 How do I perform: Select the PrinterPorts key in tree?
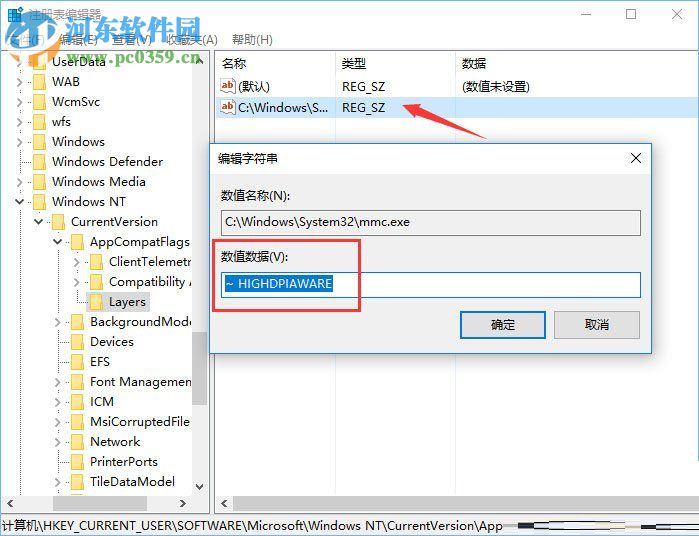tap(124, 462)
